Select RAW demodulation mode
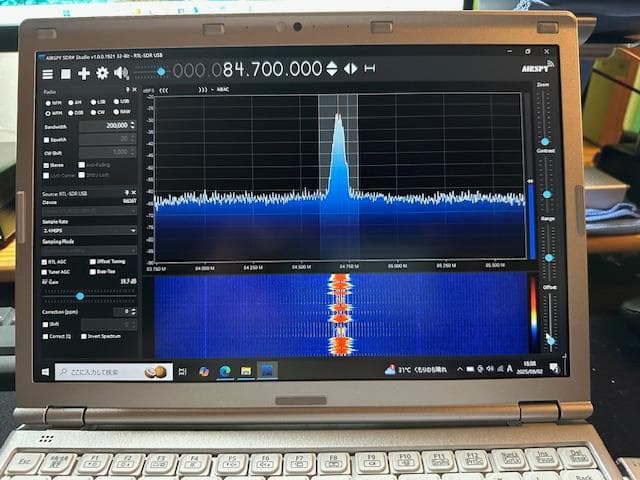640x480 pixels. point(122,111)
